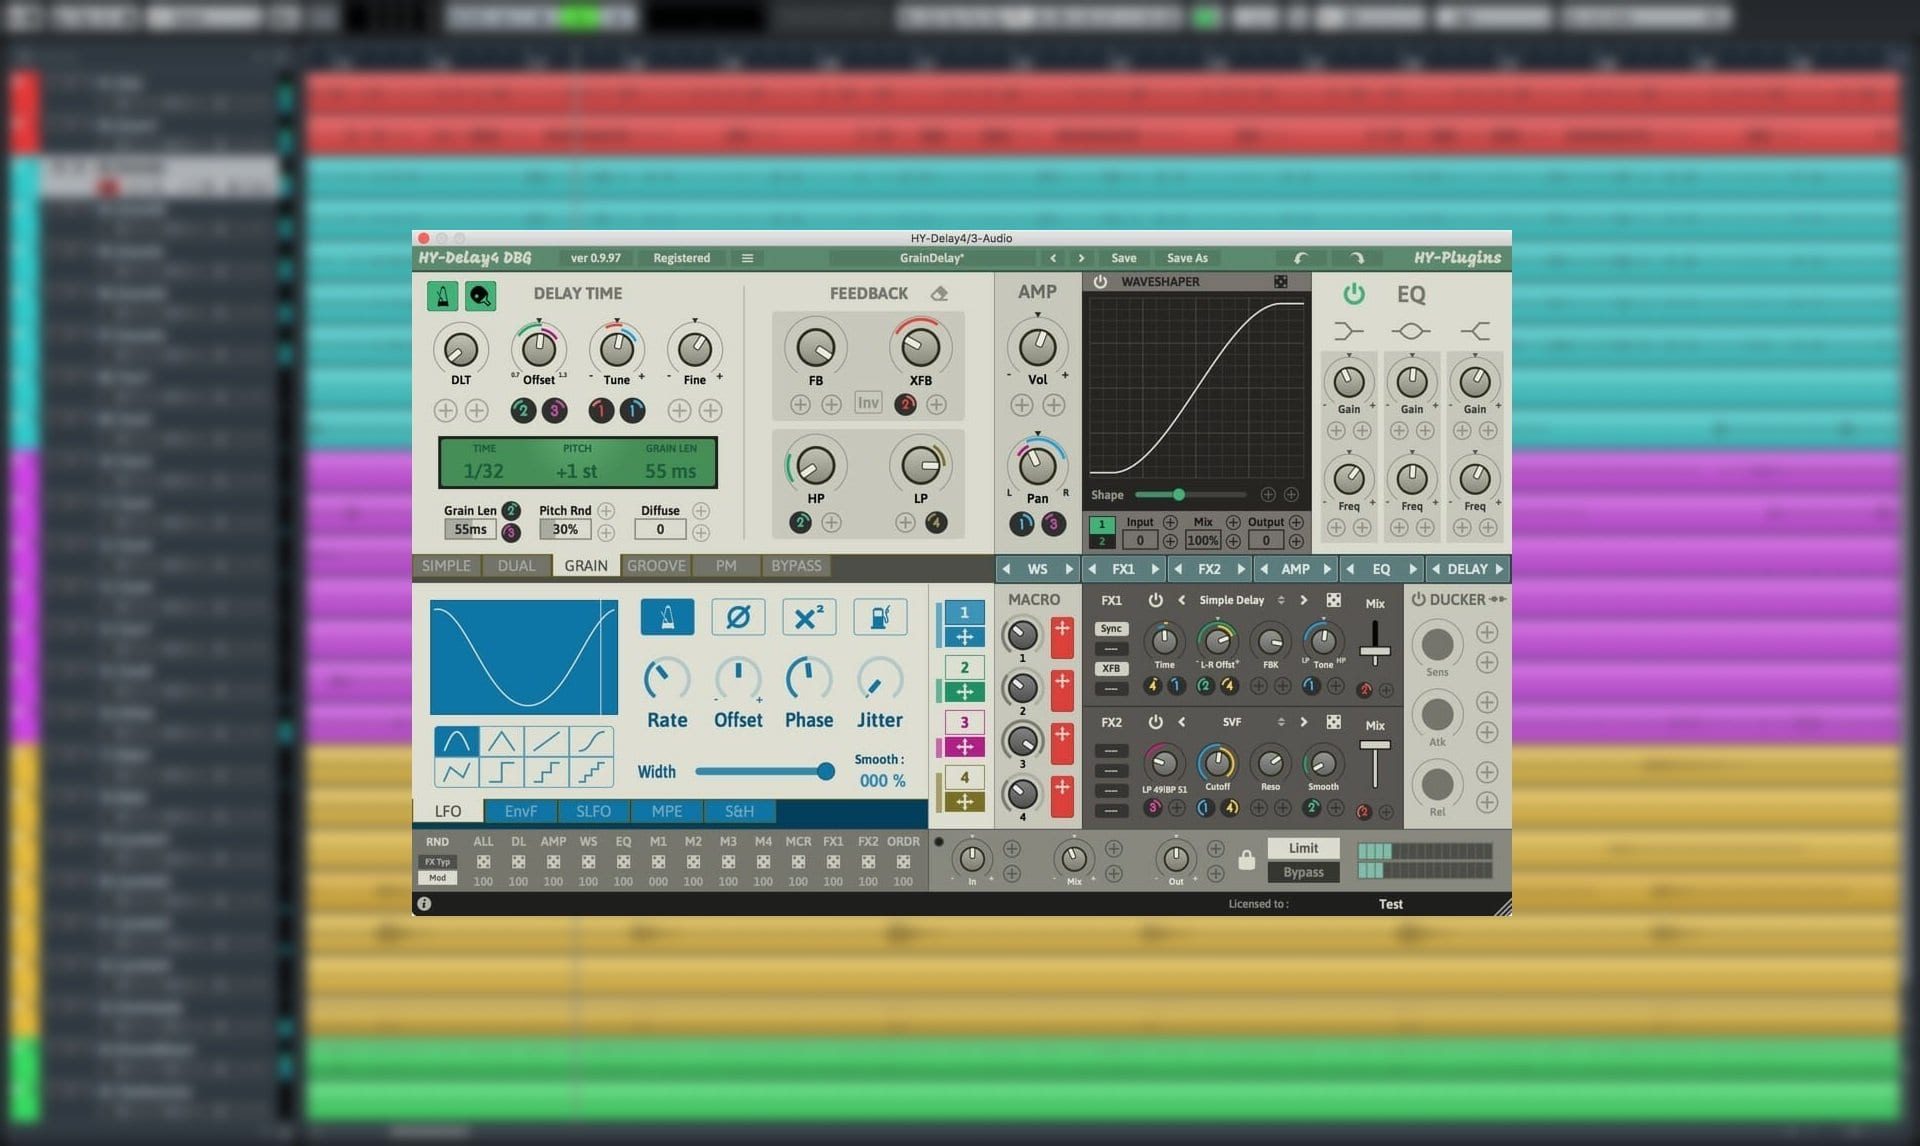
Task: Click the Save As button
Action: click(1187, 258)
